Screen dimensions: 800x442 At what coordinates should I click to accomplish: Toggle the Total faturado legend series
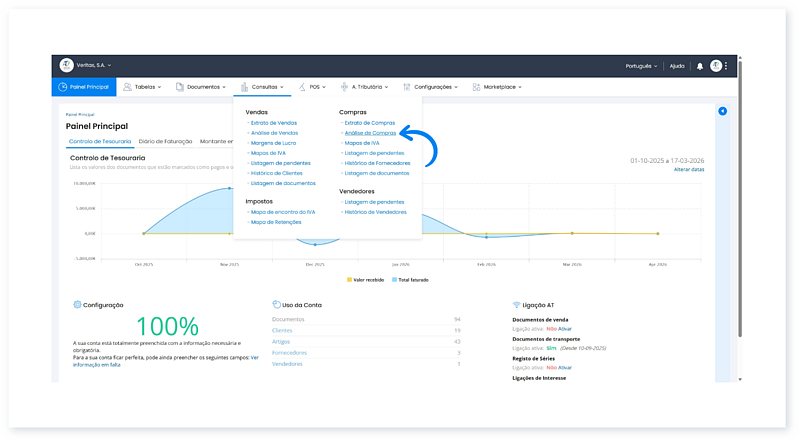[413, 279]
